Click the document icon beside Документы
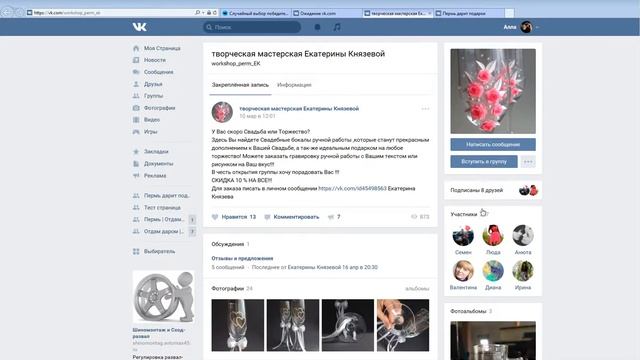The image size is (640, 360). tap(136, 164)
